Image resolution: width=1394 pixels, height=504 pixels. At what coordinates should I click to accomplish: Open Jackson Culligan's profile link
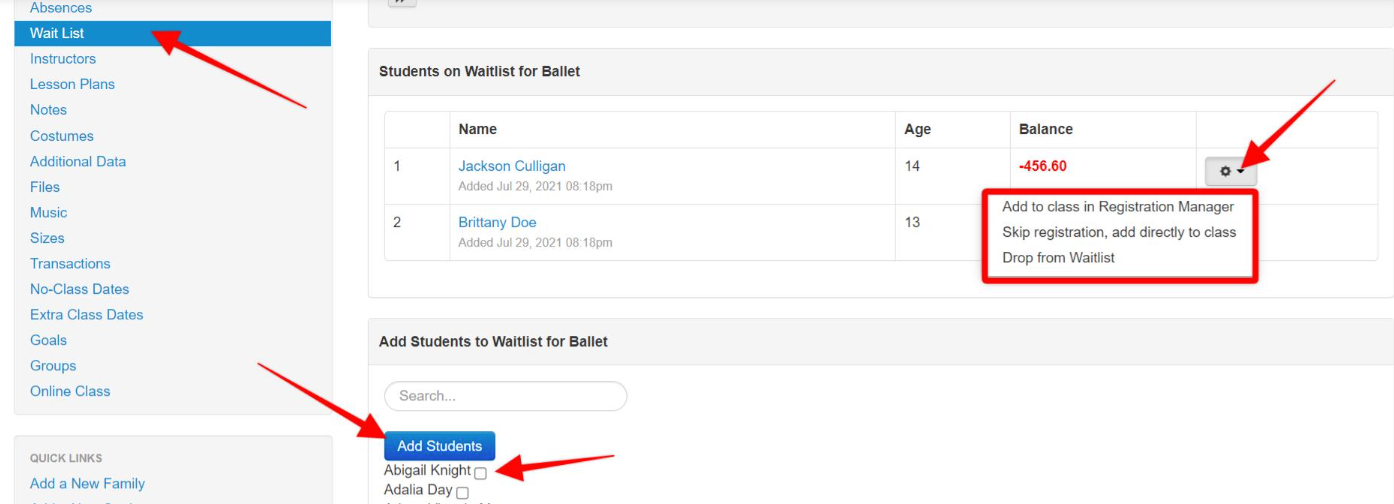click(512, 166)
